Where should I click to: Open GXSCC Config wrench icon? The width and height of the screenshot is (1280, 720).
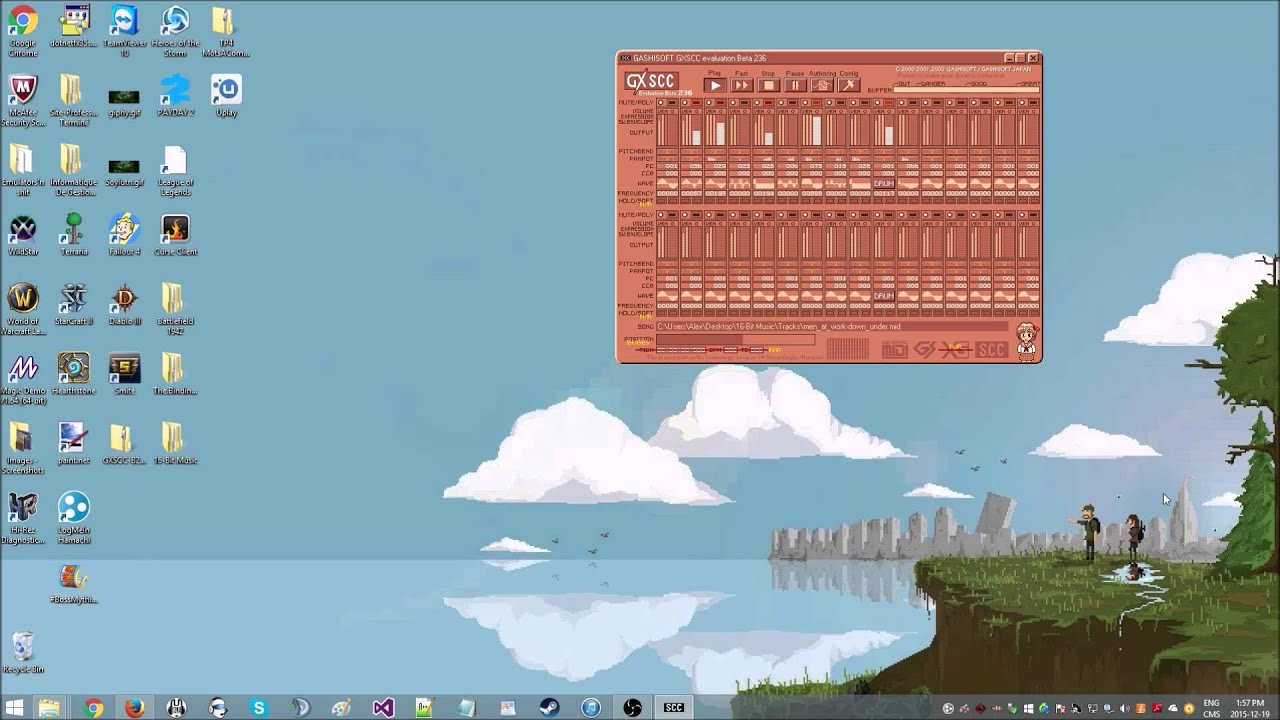click(x=849, y=85)
